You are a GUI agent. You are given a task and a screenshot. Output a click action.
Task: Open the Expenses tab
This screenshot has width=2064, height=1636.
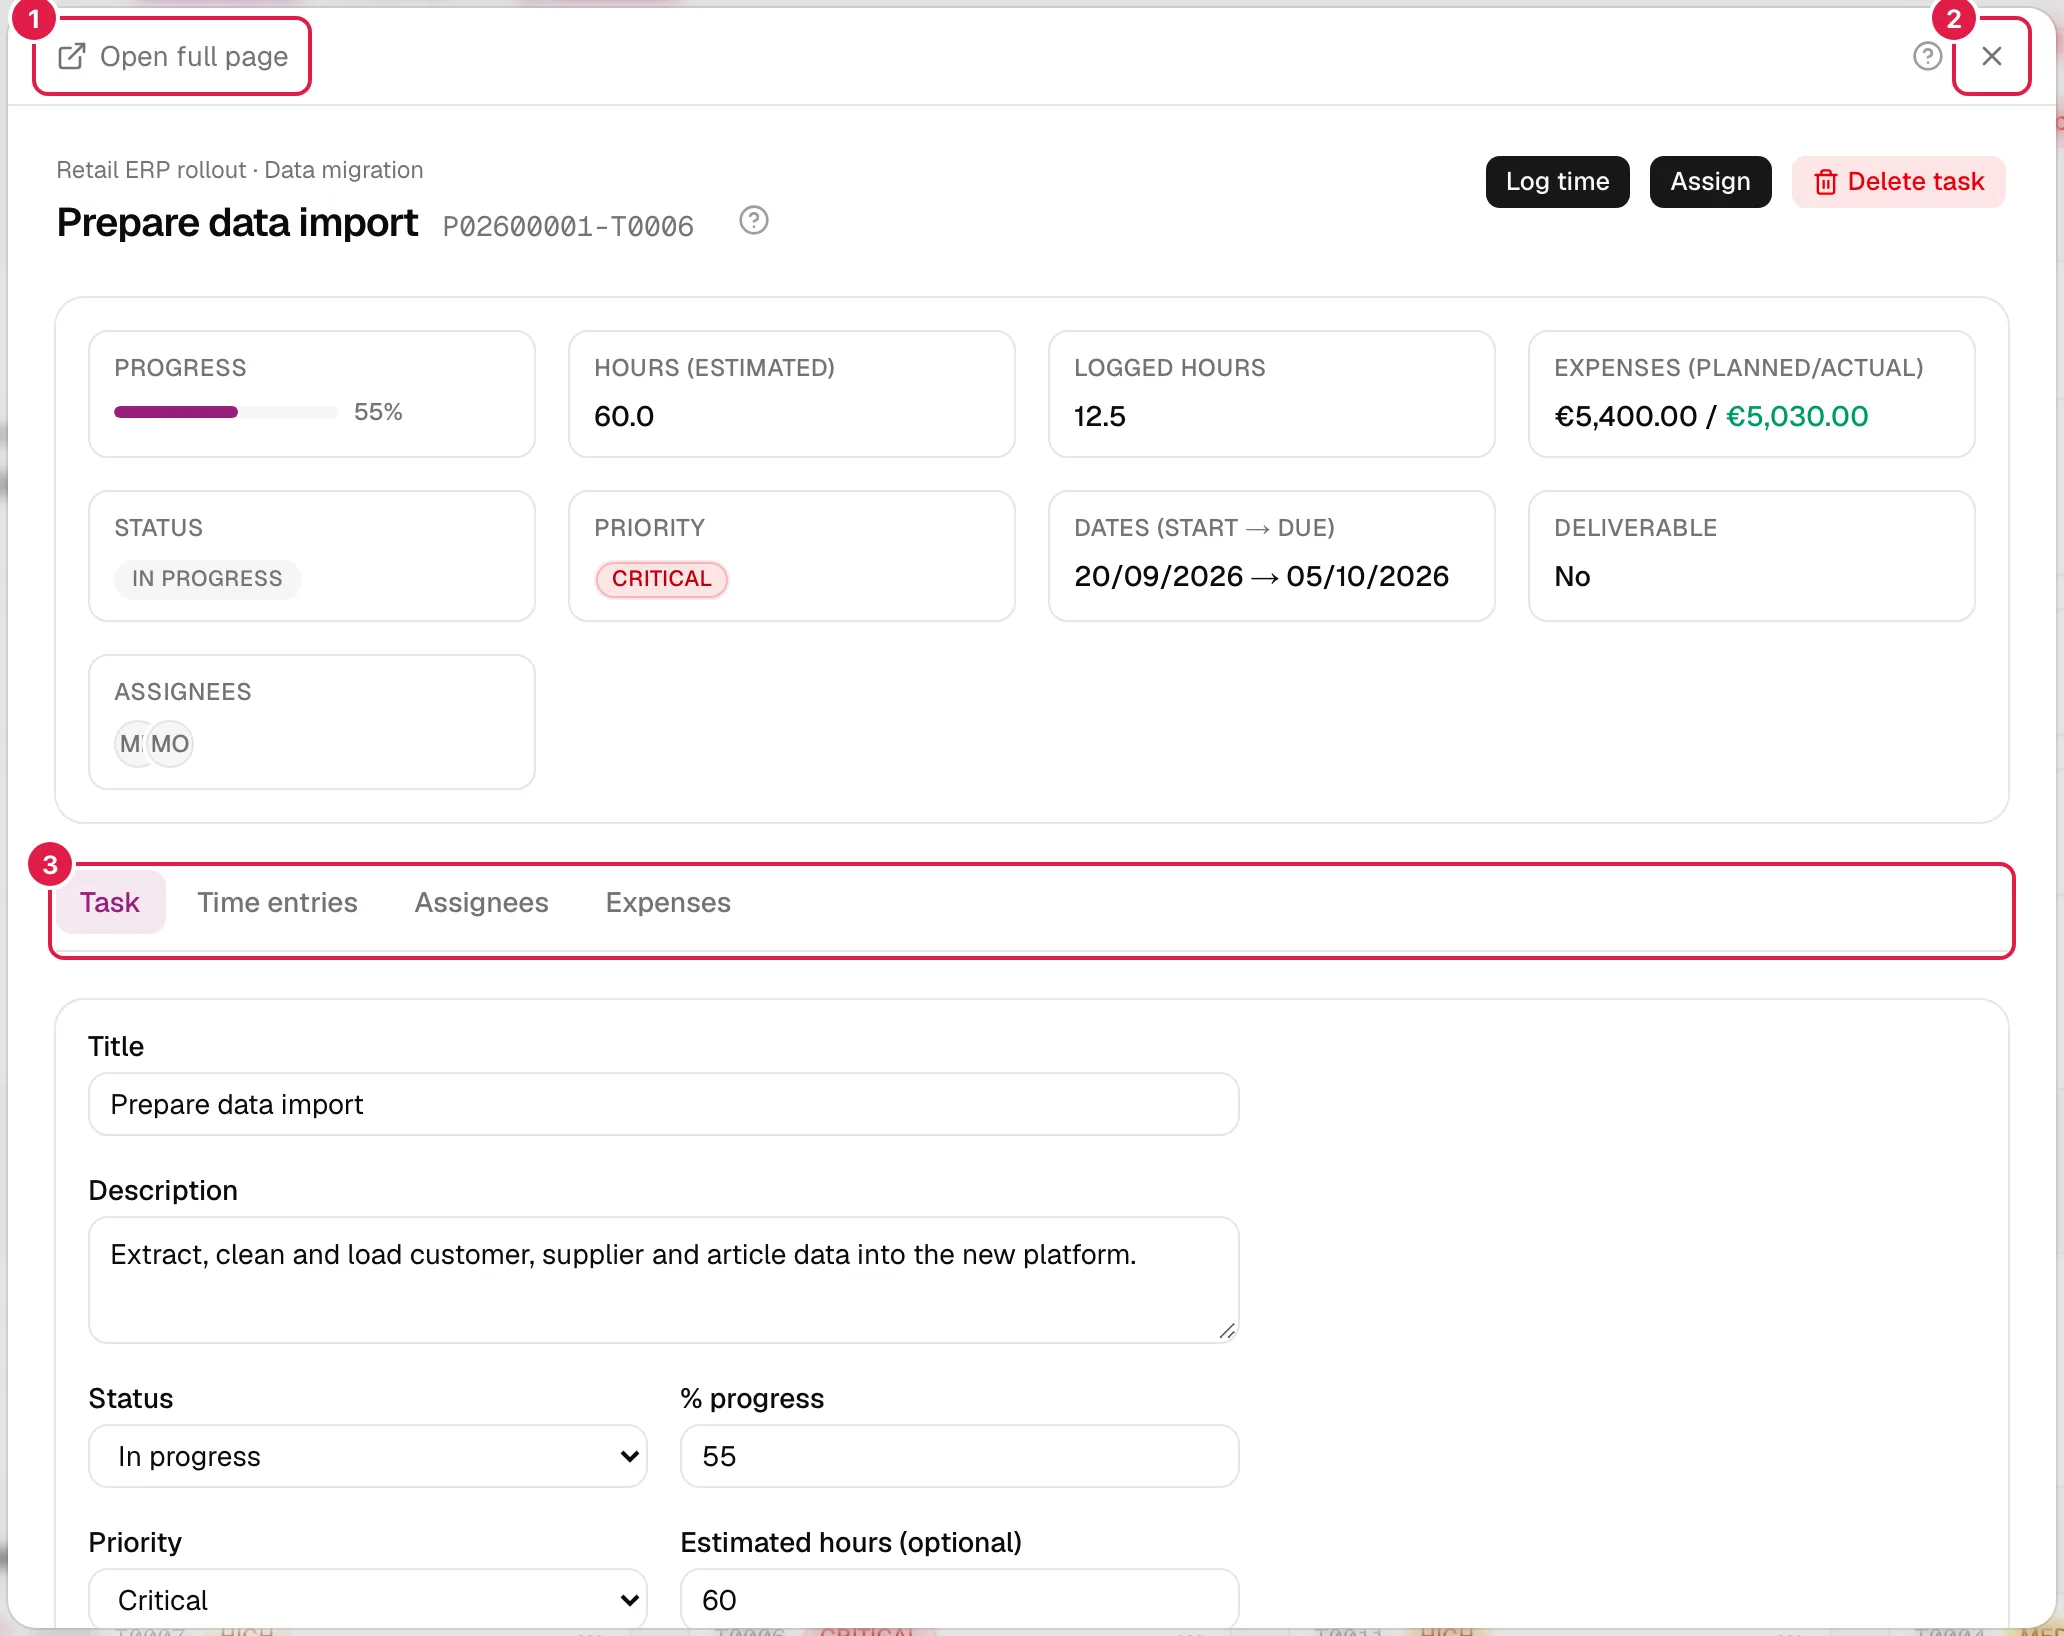pos(668,903)
